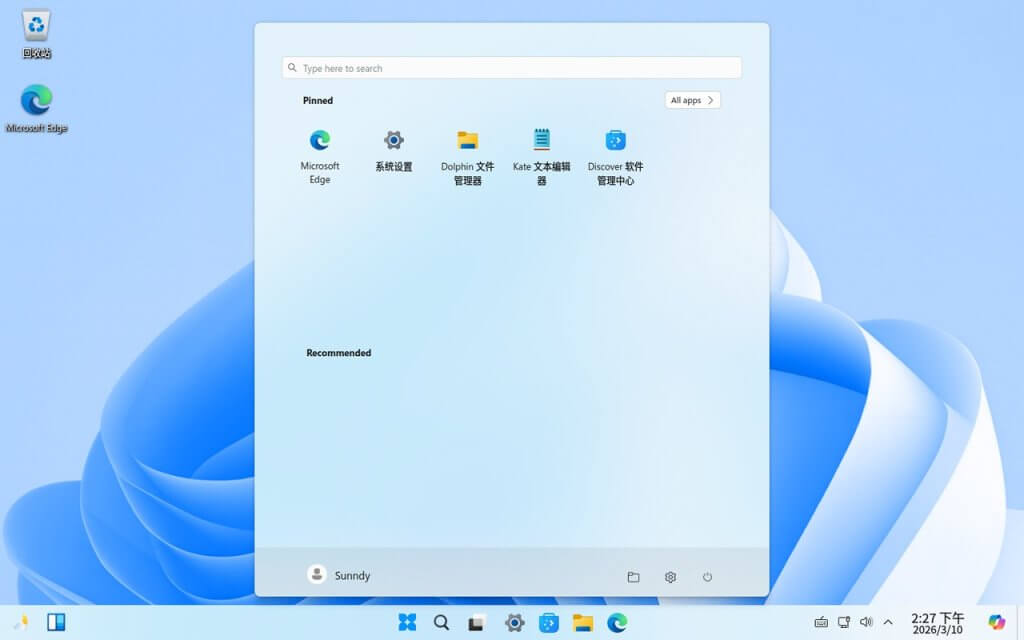
Task: Open taskbar search magnifier
Action: (x=441, y=622)
